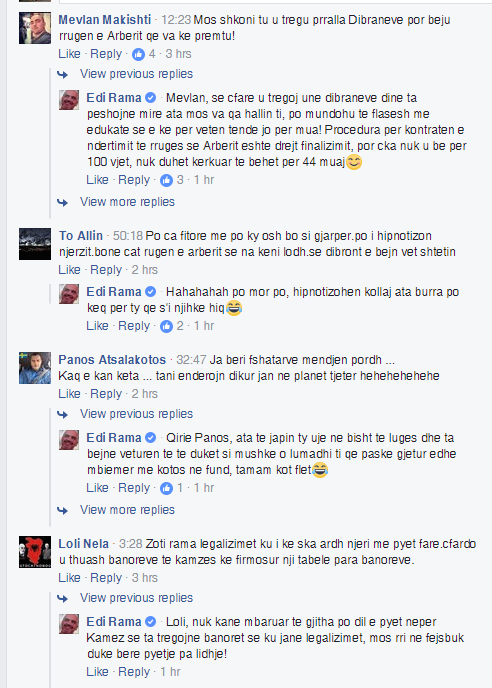Expand View previous replies under Loli Nela's comment
Viewport: 492px width, 688px height.
(136, 598)
